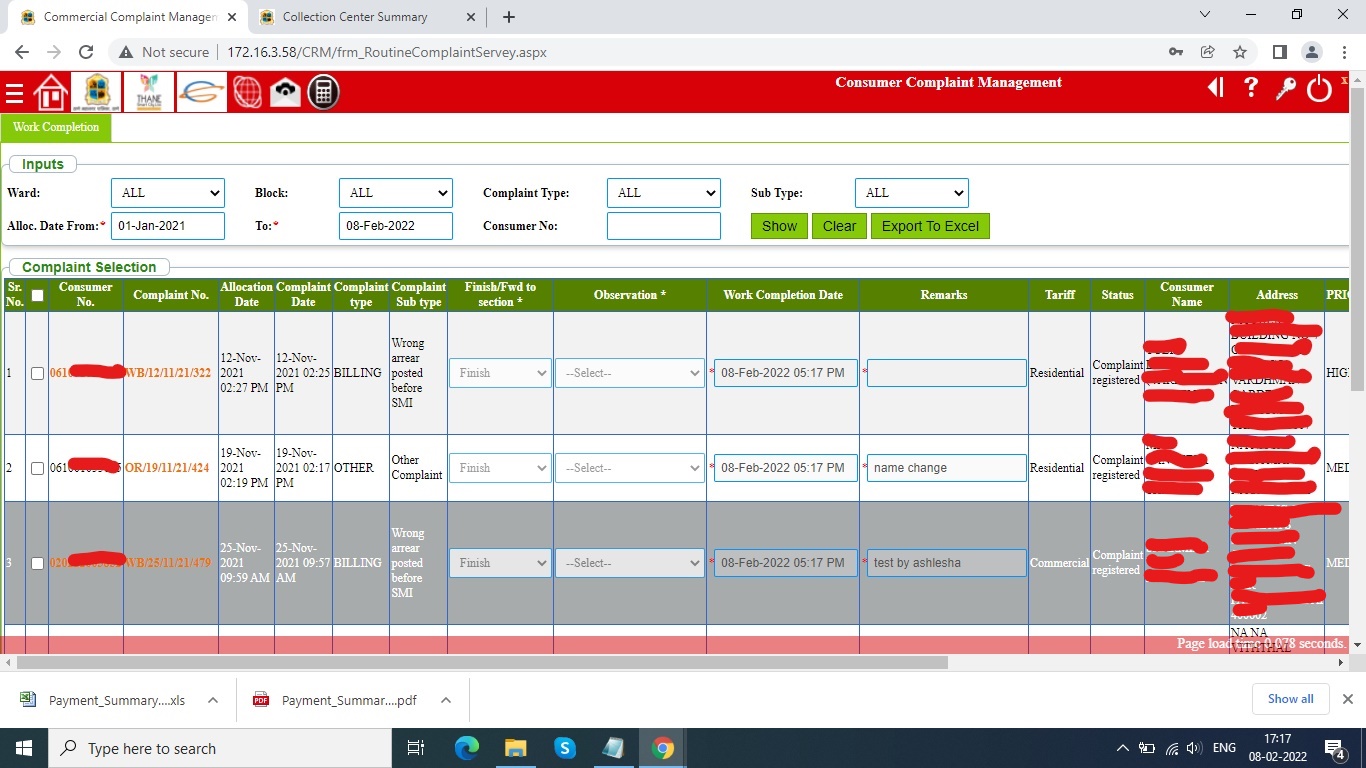Image resolution: width=1366 pixels, height=768 pixels.
Task: Open Finish dropdown in row 2
Action: pos(500,468)
